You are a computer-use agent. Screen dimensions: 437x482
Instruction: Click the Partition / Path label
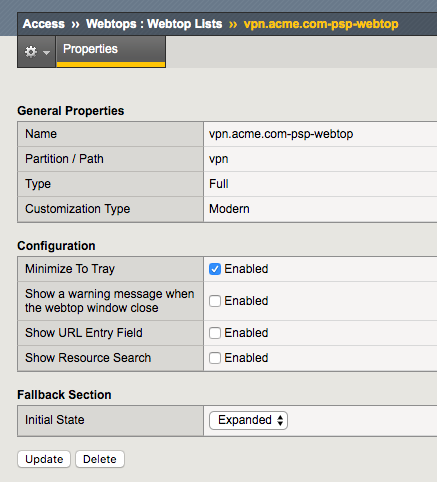64,159
